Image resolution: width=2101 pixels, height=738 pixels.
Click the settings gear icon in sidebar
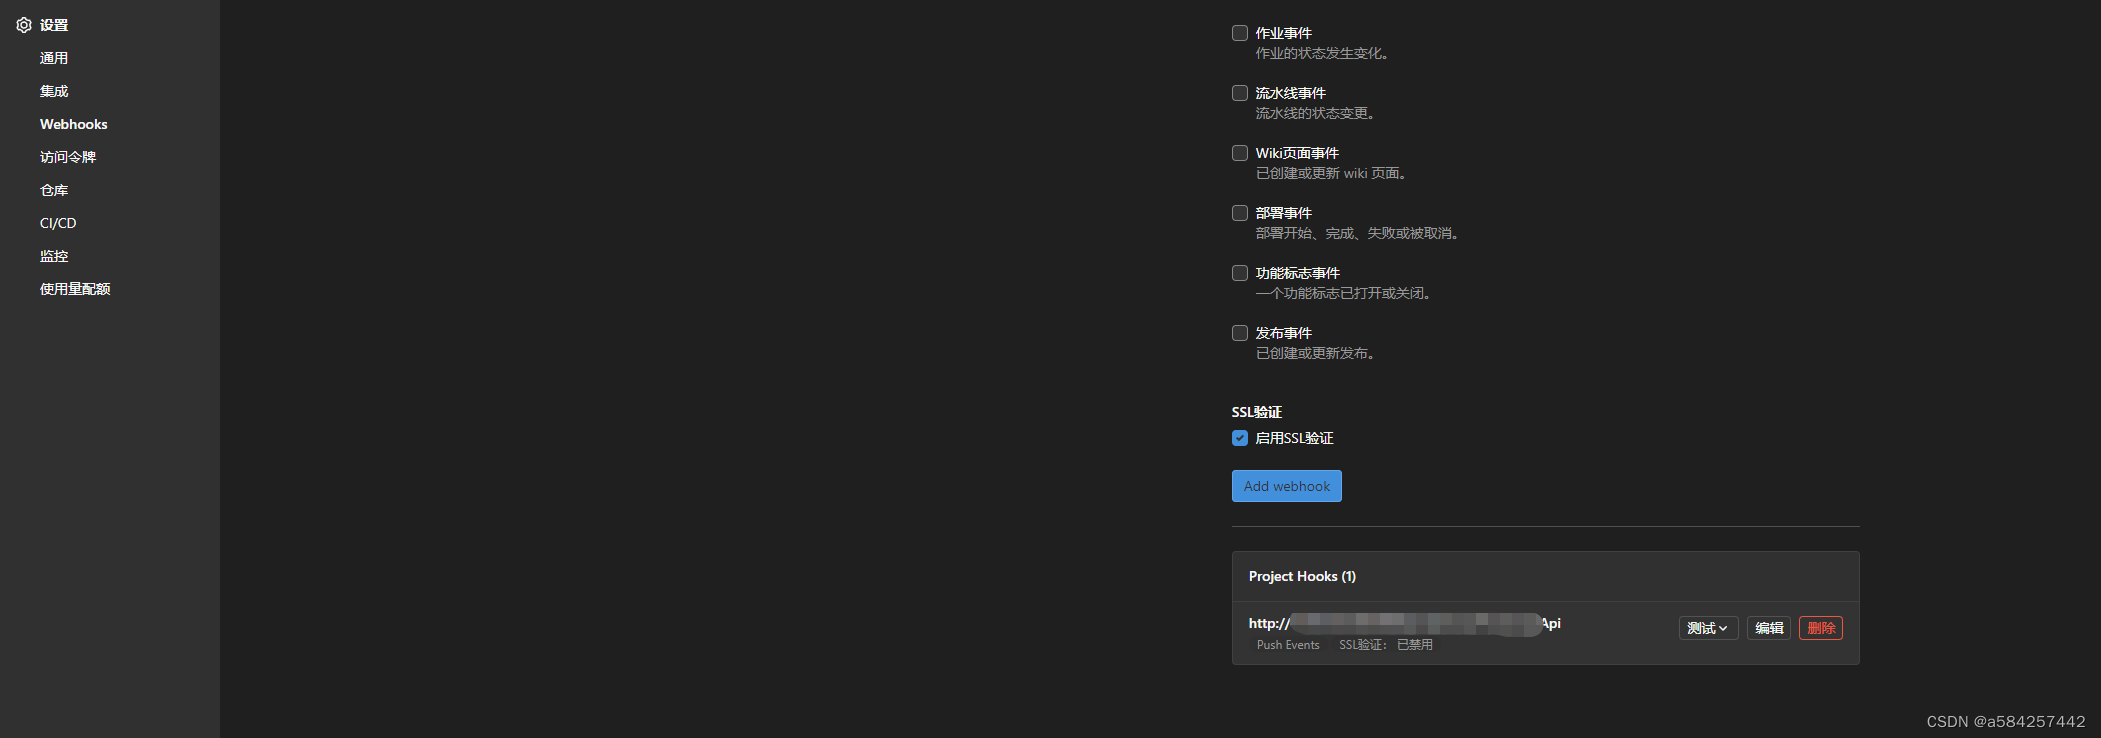coord(24,25)
